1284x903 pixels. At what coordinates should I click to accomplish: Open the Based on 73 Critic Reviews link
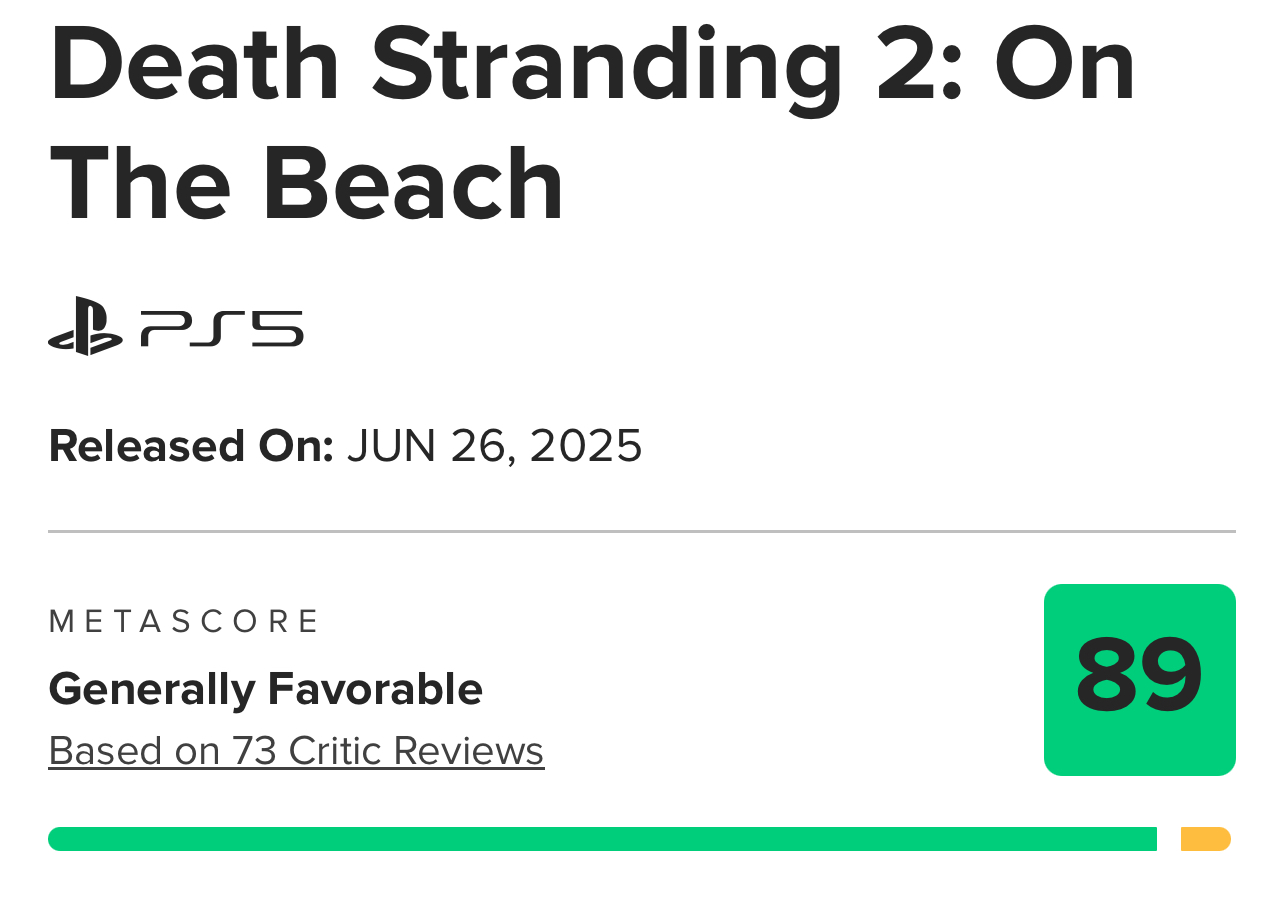point(296,751)
